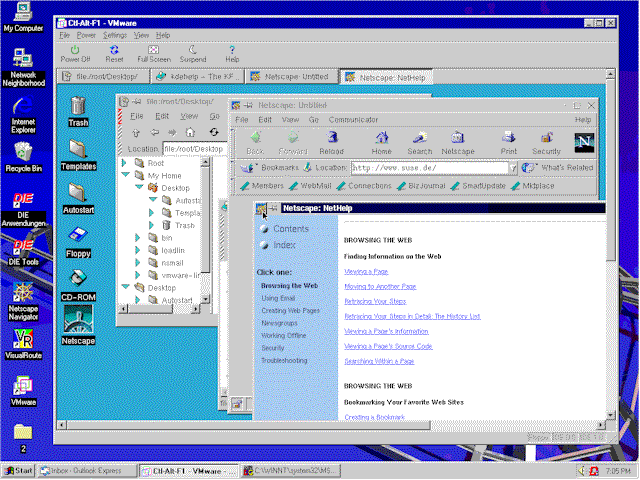Viewport: 640px width, 480px height.
Task: Click the VMware vertical scrollbar up arrow
Action: [610, 74]
